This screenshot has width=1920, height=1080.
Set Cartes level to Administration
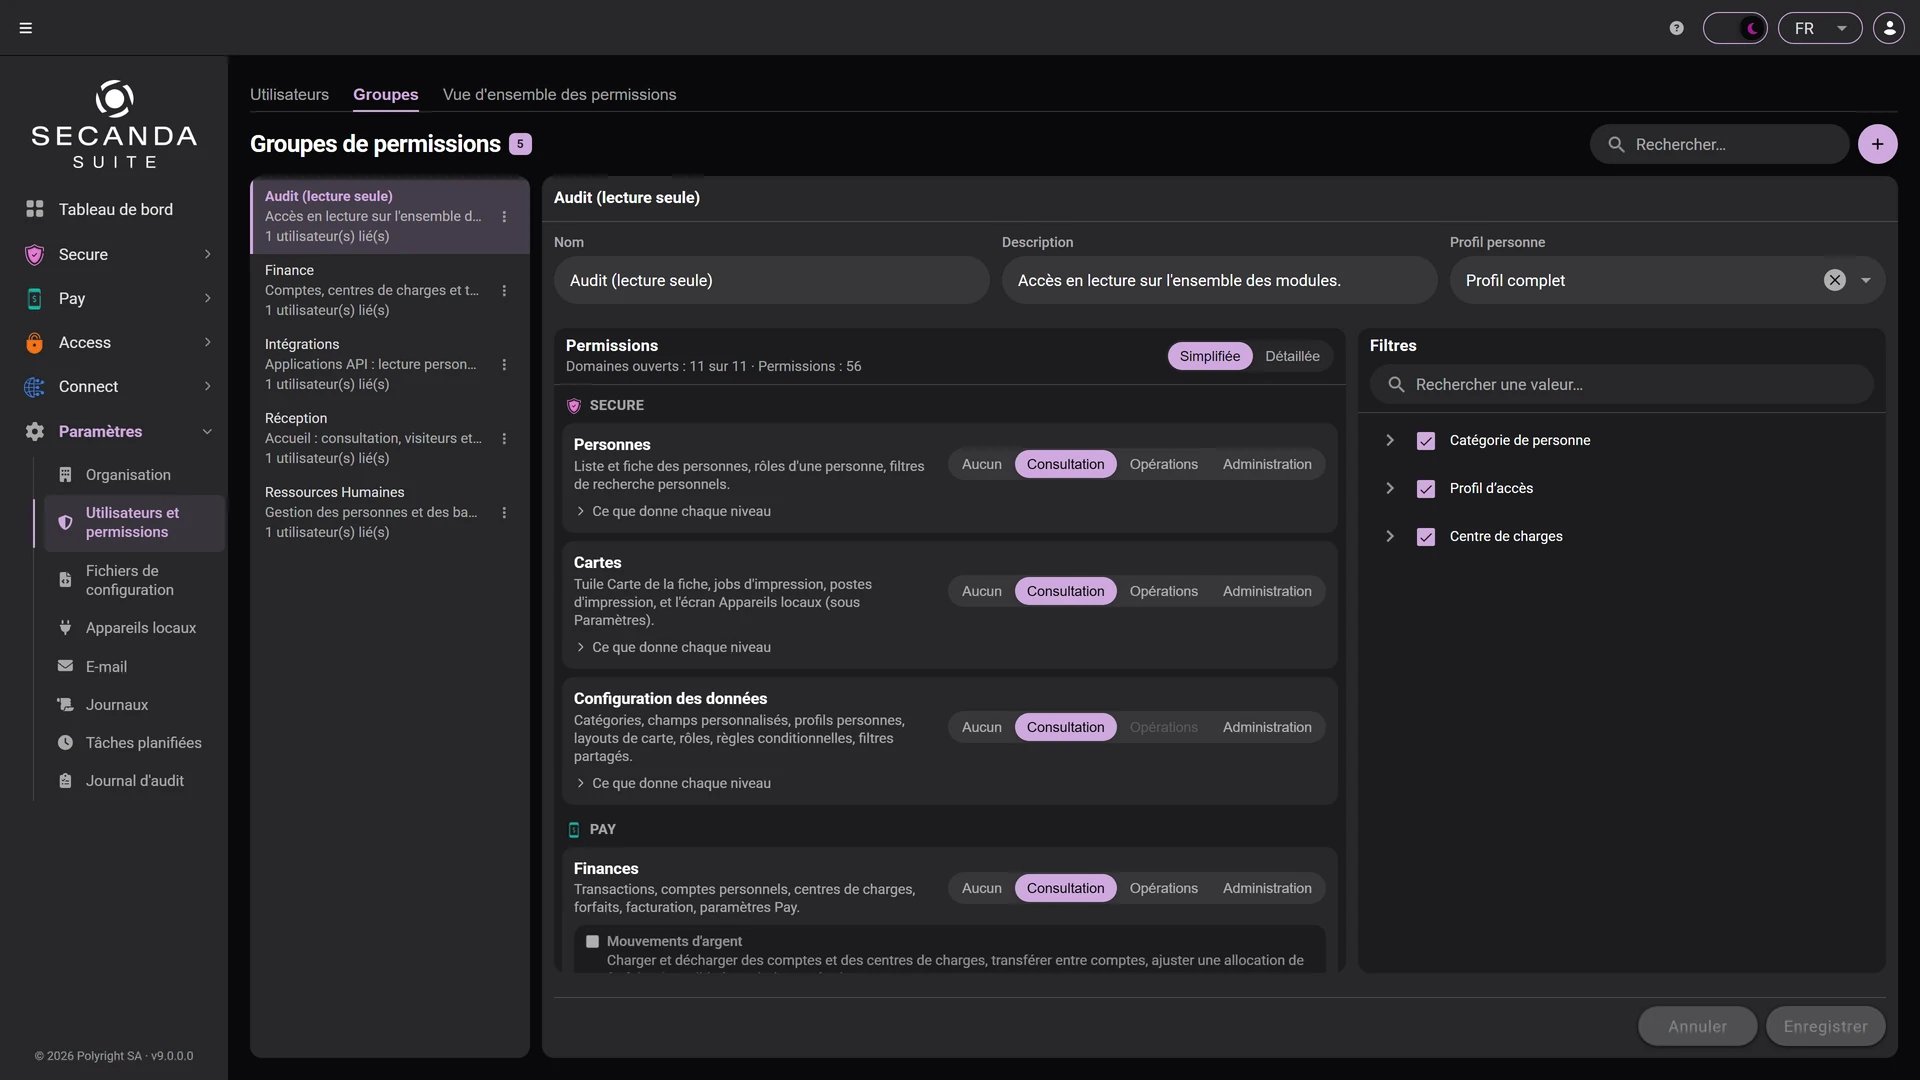(1267, 591)
